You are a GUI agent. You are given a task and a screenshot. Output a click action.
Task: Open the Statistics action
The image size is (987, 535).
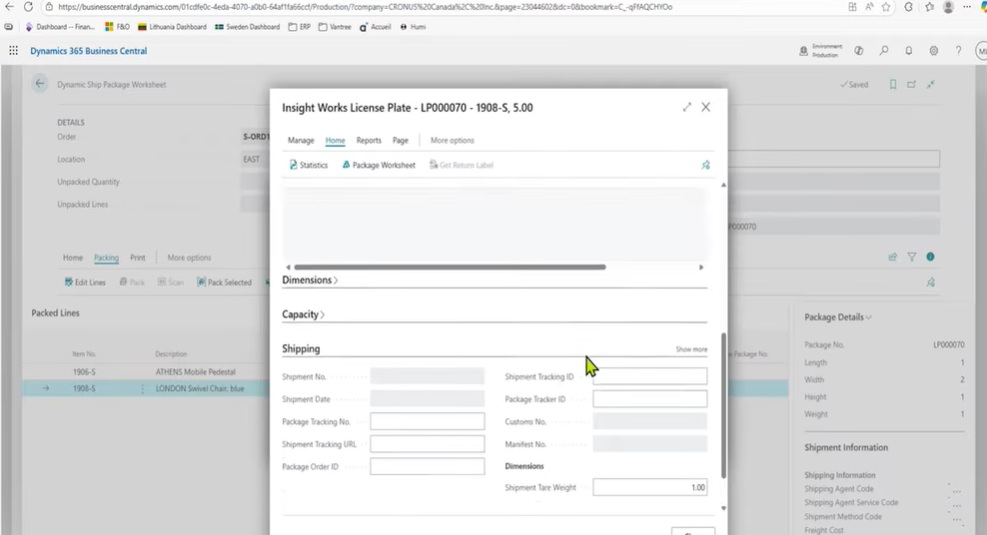click(308, 165)
